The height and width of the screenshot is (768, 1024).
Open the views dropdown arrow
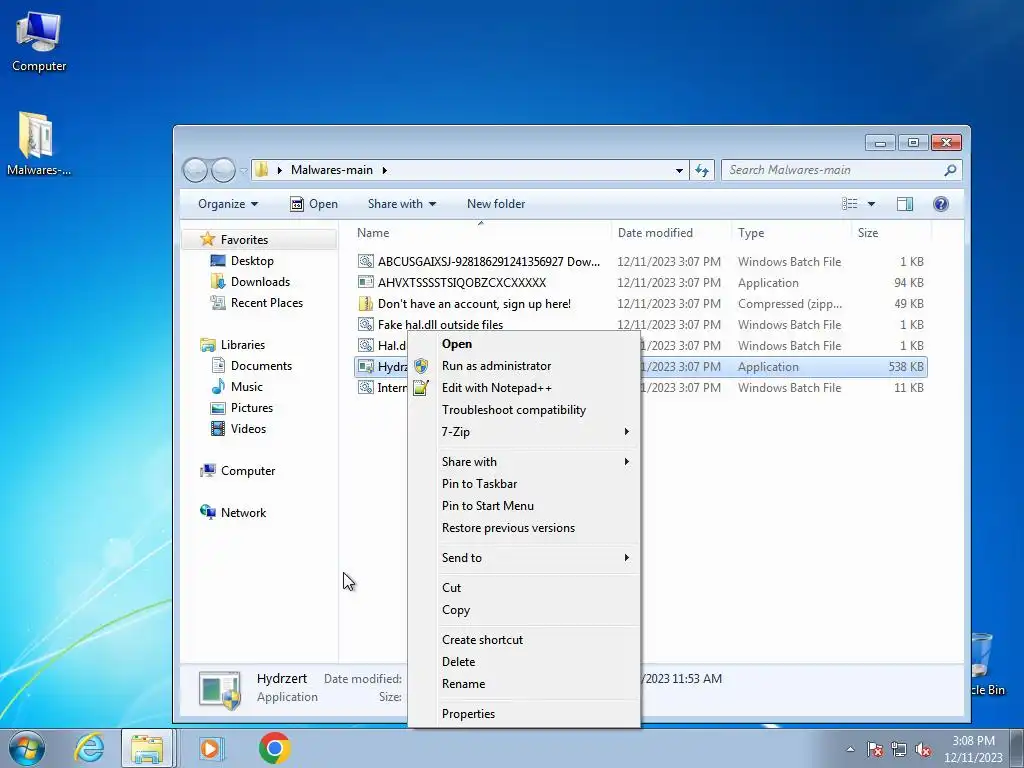(x=871, y=204)
